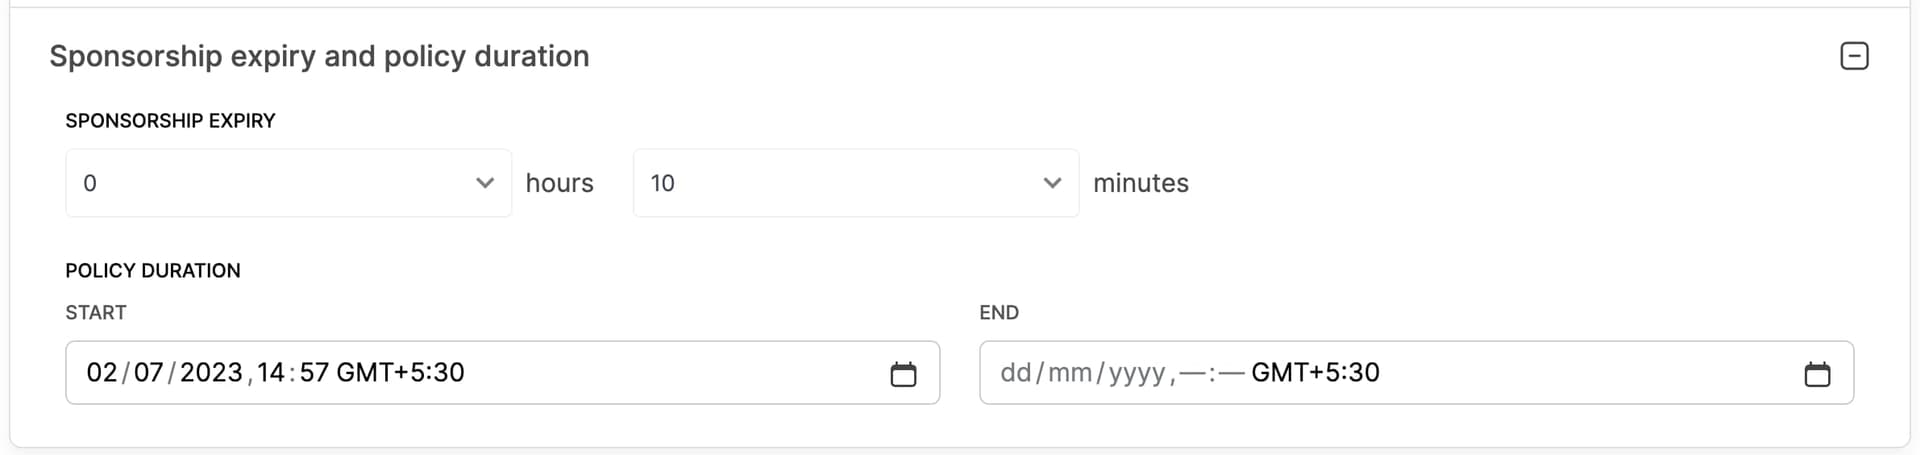Click the dd placeholder in End date
Viewport: 1920px width, 455px height.
(1015, 373)
